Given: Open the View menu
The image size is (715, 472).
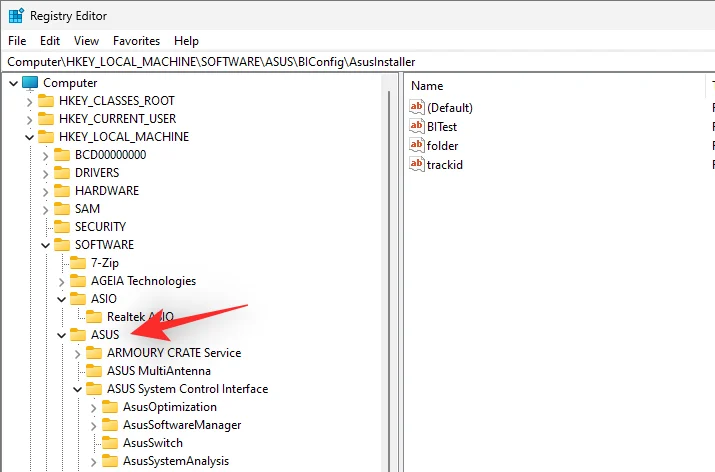Looking at the screenshot, I should (86, 41).
